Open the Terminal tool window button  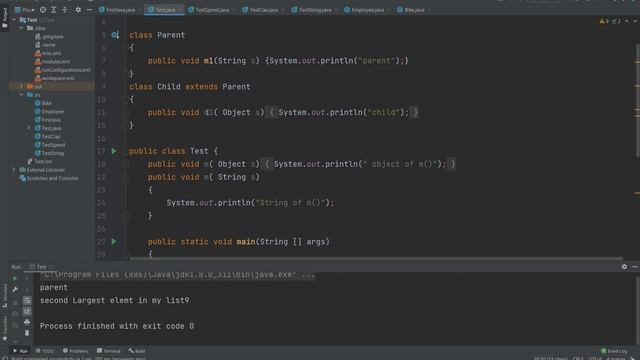(109, 351)
